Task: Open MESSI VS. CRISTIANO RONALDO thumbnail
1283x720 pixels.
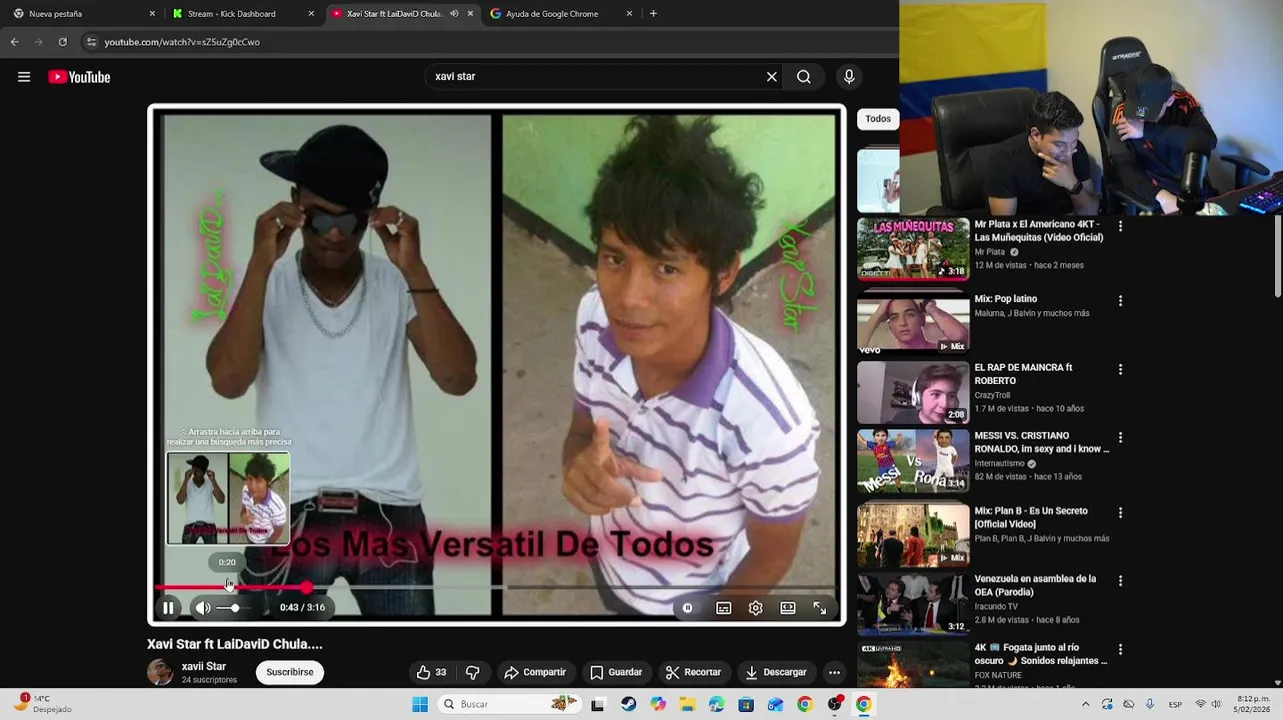Action: click(x=912, y=460)
